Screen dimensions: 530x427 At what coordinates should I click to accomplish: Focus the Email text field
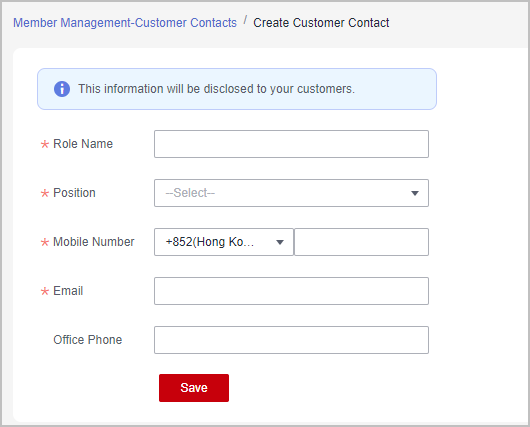[291, 291]
